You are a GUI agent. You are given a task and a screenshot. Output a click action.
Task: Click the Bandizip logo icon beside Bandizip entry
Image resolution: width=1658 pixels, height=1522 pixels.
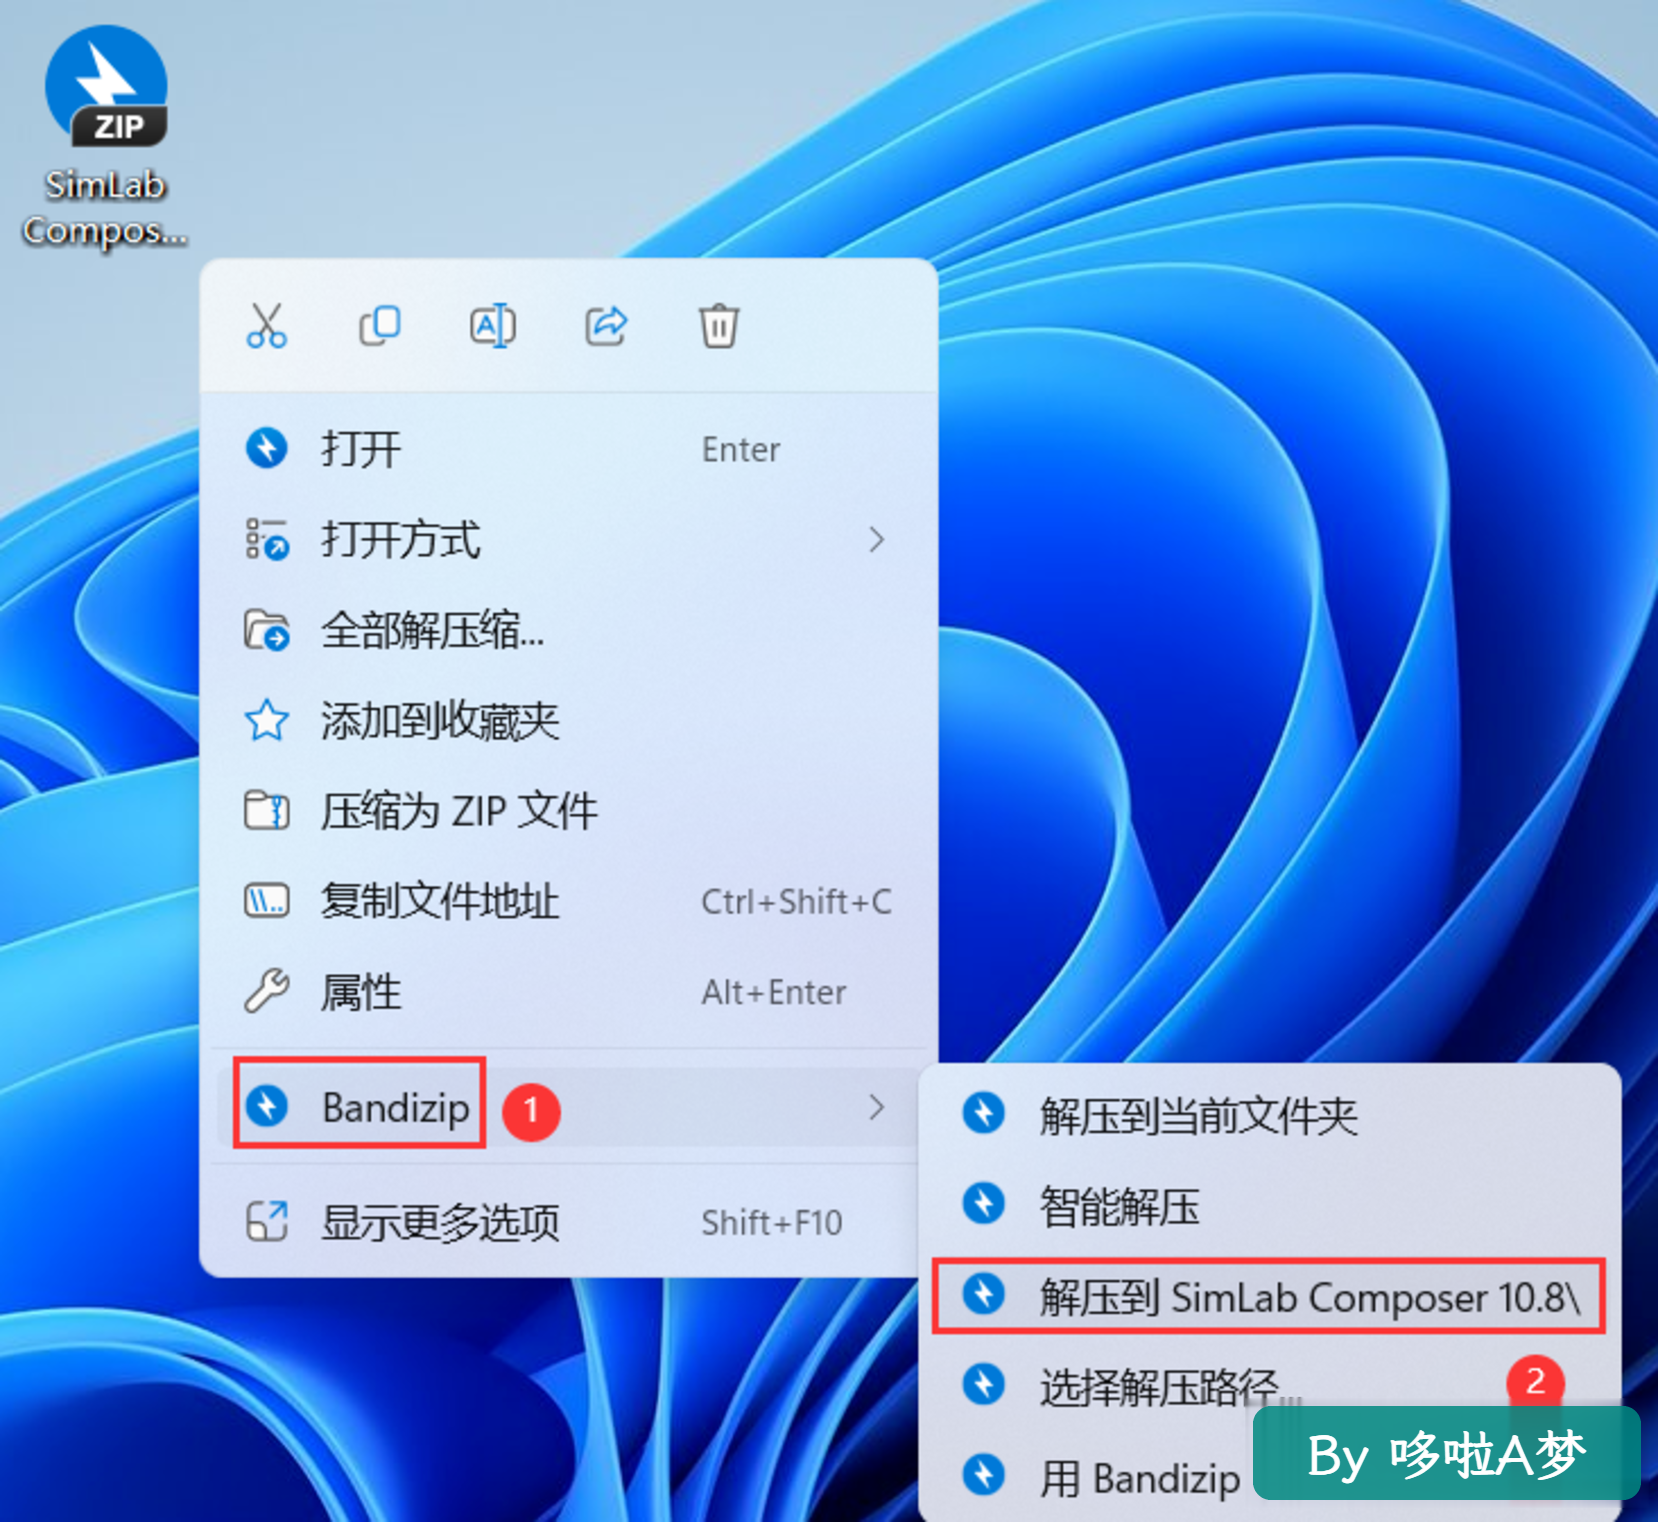pos(267,1107)
